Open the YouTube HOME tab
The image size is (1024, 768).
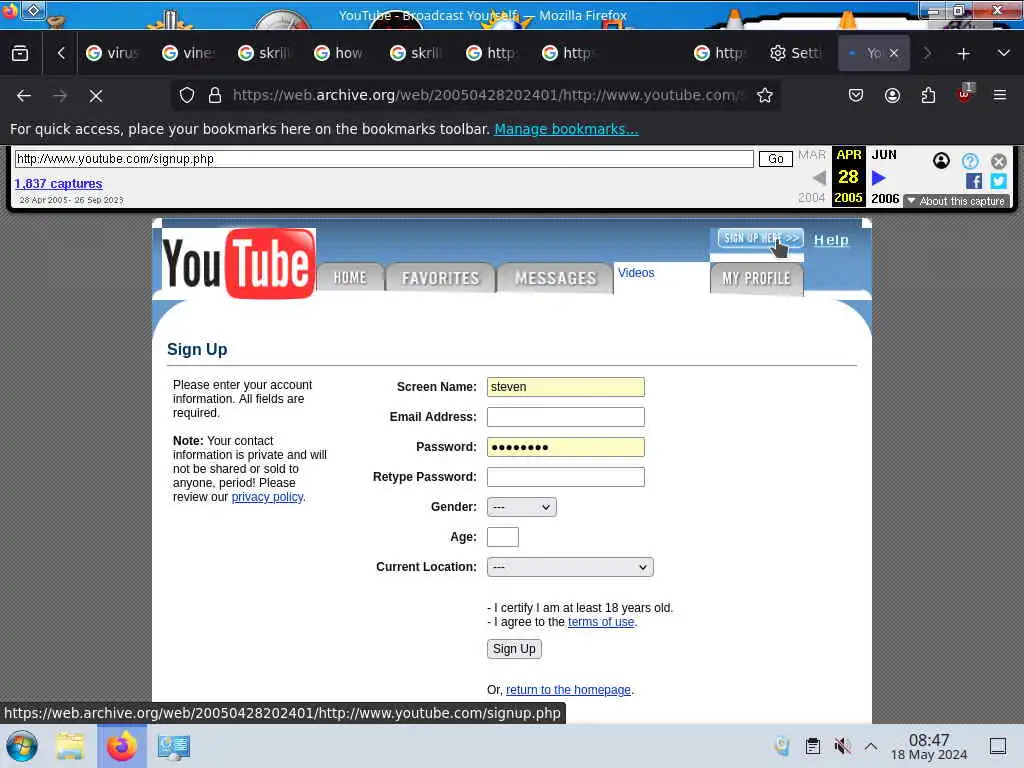[350, 278]
